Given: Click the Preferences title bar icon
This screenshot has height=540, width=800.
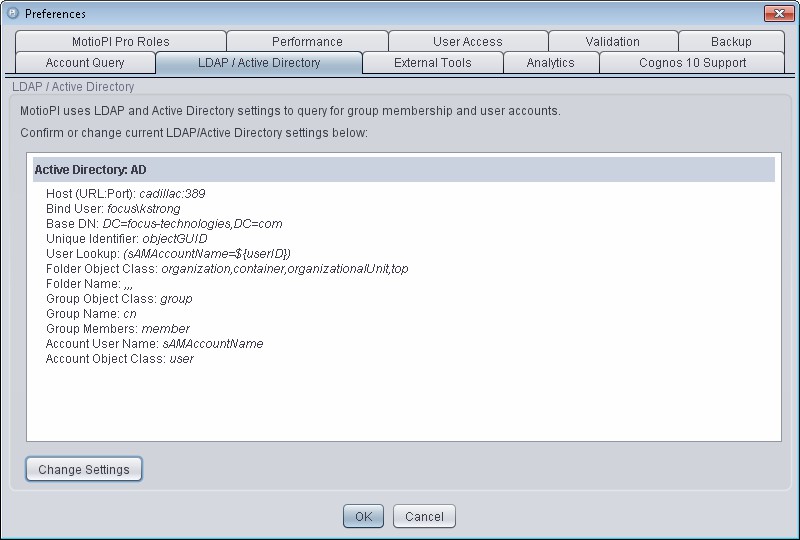Looking at the screenshot, I should [12, 13].
